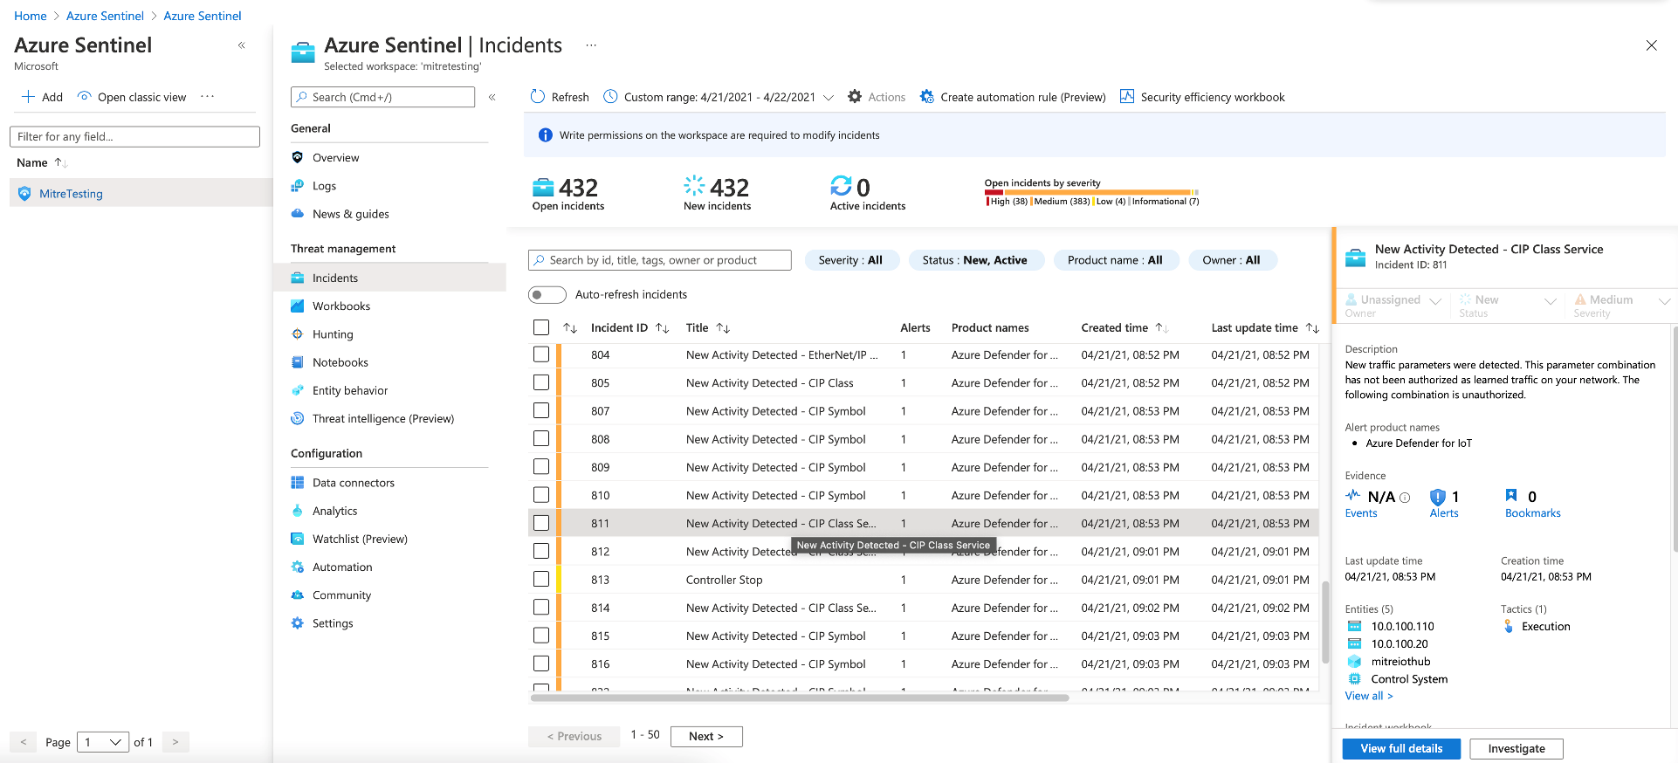Check the box for incident 816
This screenshot has height=763, width=1678.
point(541,663)
